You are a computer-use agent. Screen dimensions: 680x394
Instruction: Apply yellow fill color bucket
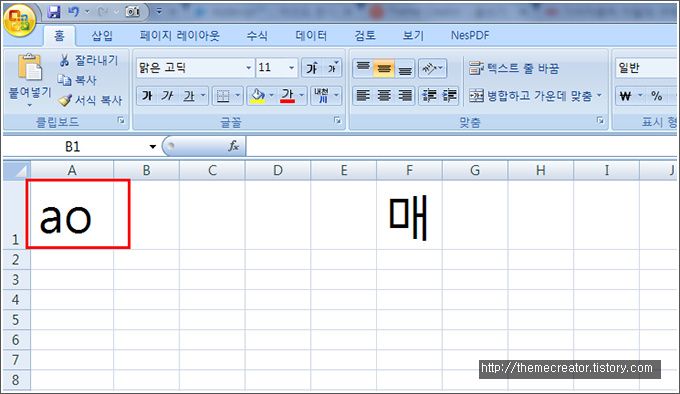point(258,95)
